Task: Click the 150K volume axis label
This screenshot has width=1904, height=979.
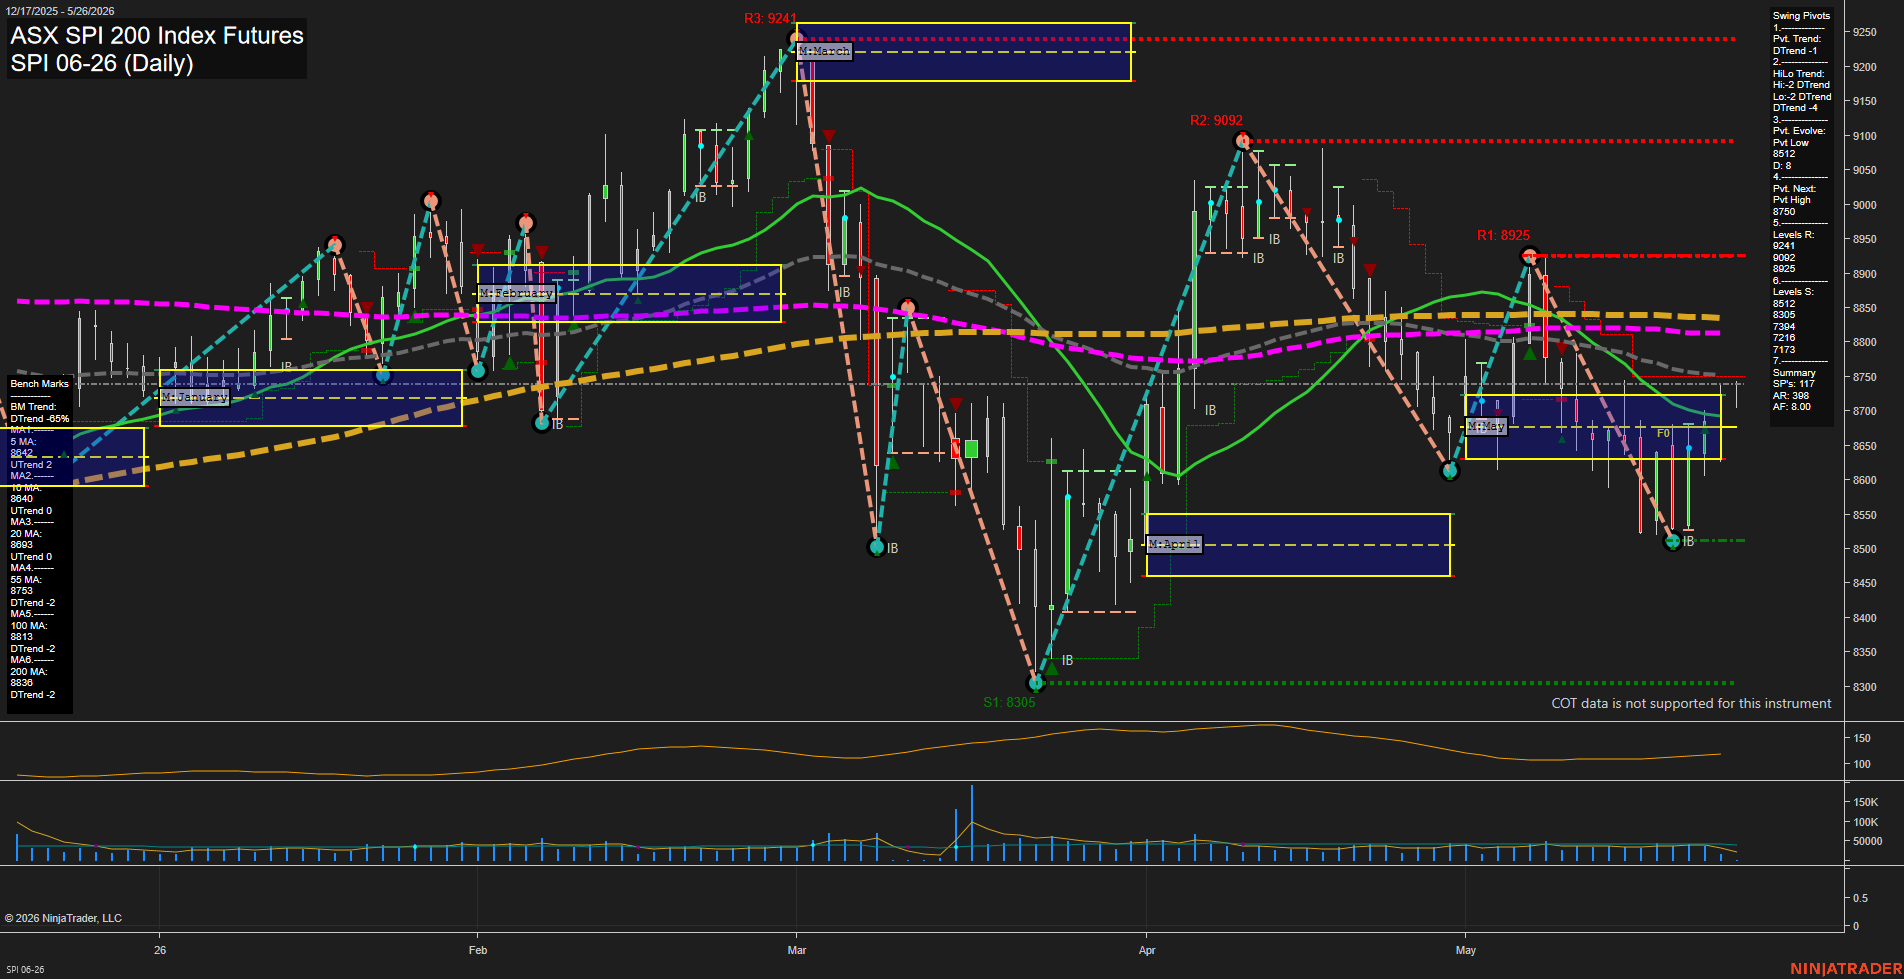Action: click(x=1866, y=802)
